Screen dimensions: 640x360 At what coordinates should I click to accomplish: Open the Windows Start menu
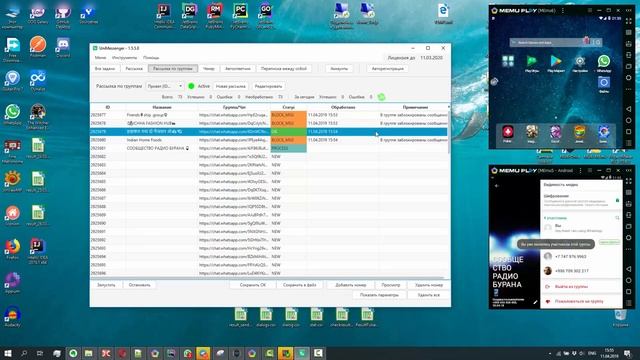pyautogui.click(x=7, y=353)
